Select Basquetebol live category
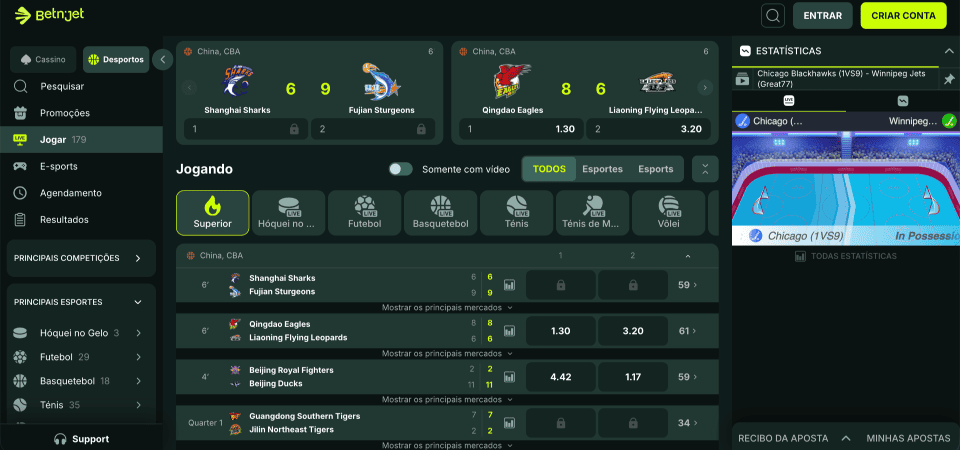 coord(440,213)
